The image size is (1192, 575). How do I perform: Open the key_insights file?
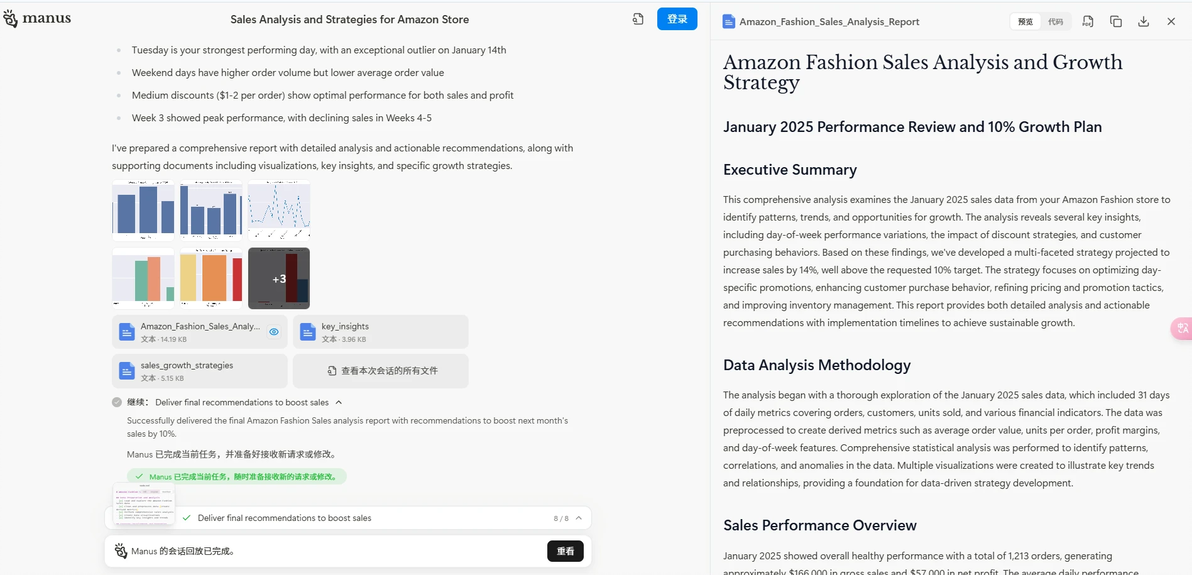[380, 332]
